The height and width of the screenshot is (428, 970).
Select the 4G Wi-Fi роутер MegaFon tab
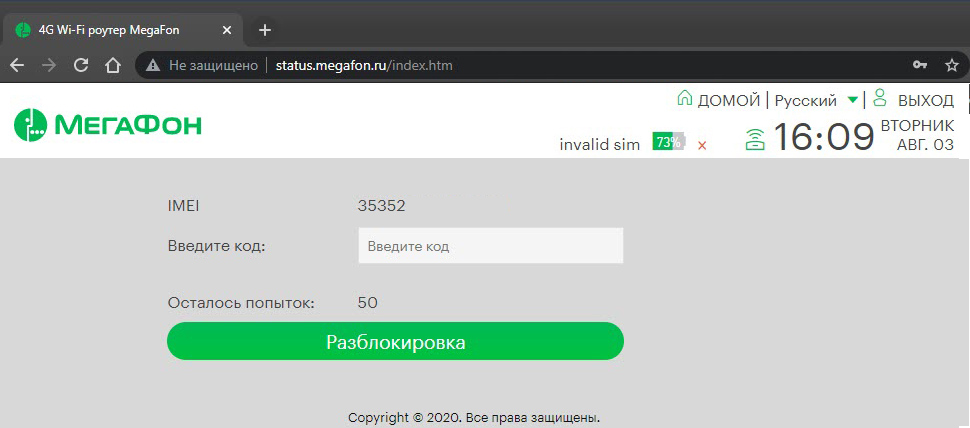click(x=122, y=30)
